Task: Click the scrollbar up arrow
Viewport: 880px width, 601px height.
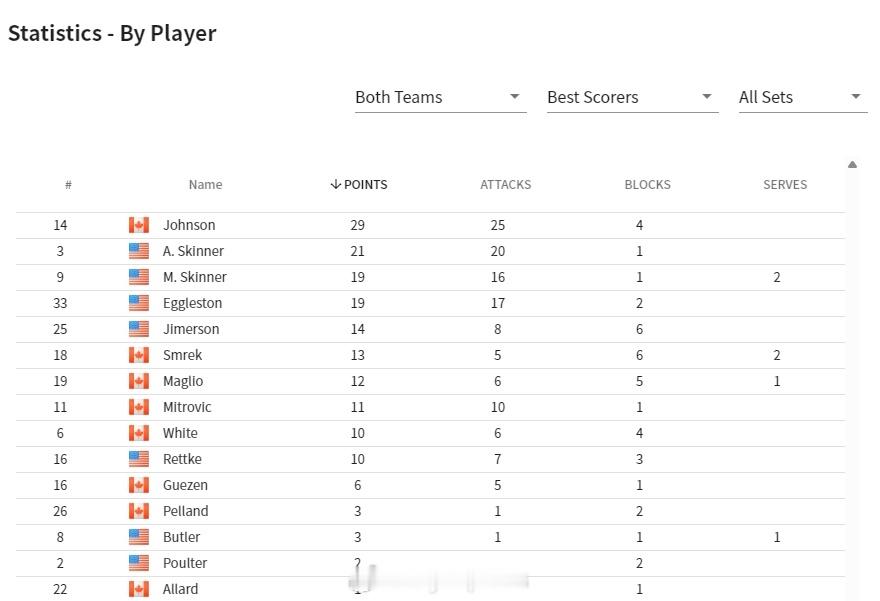Action: [x=852, y=164]
